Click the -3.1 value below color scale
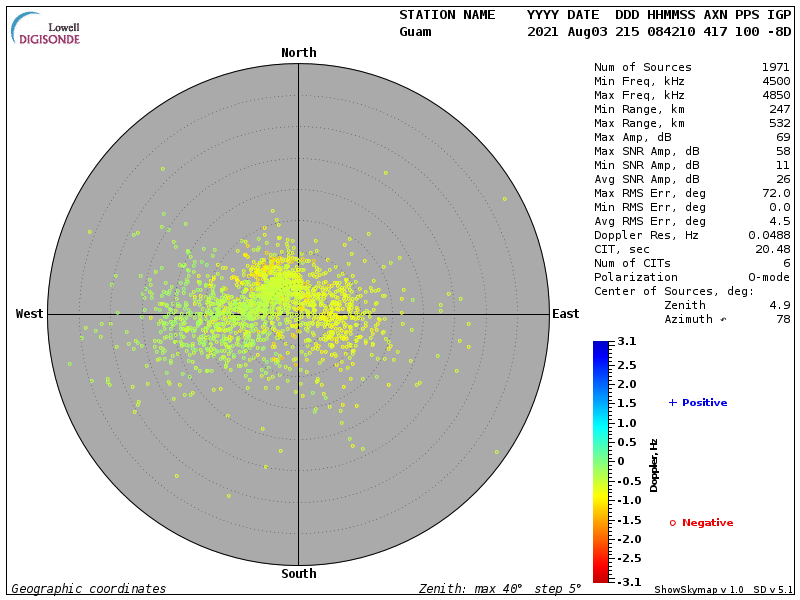The width and height of the screenshot is (800, 600). pyautogui.click(x=624, y=581)
